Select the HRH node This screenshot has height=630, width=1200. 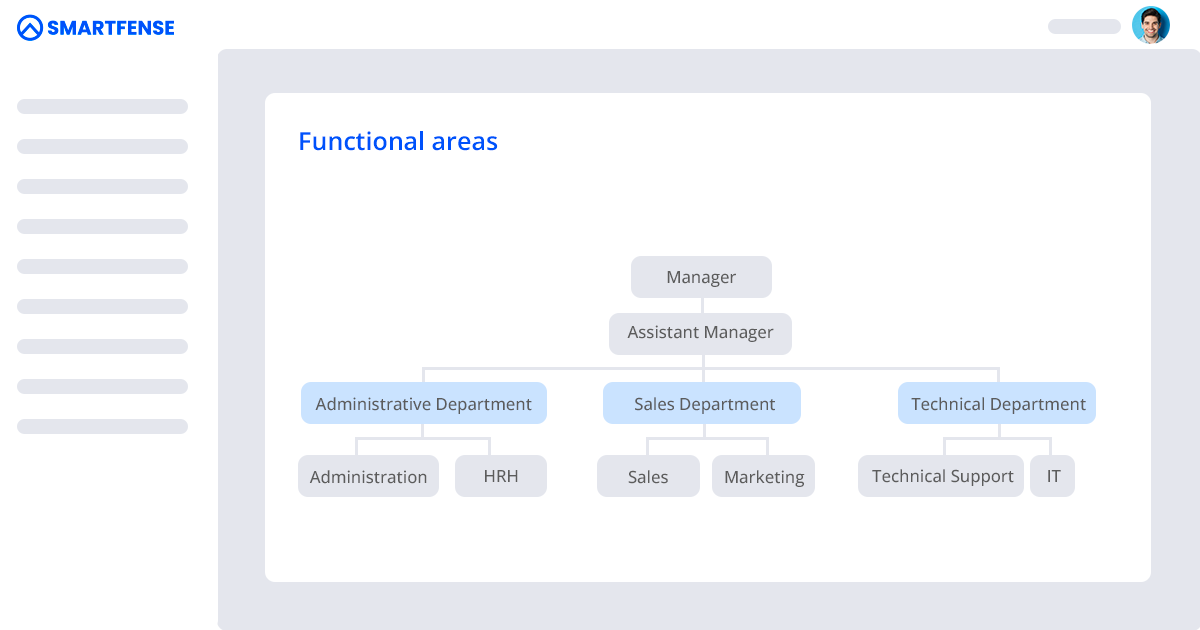[501, 476]
